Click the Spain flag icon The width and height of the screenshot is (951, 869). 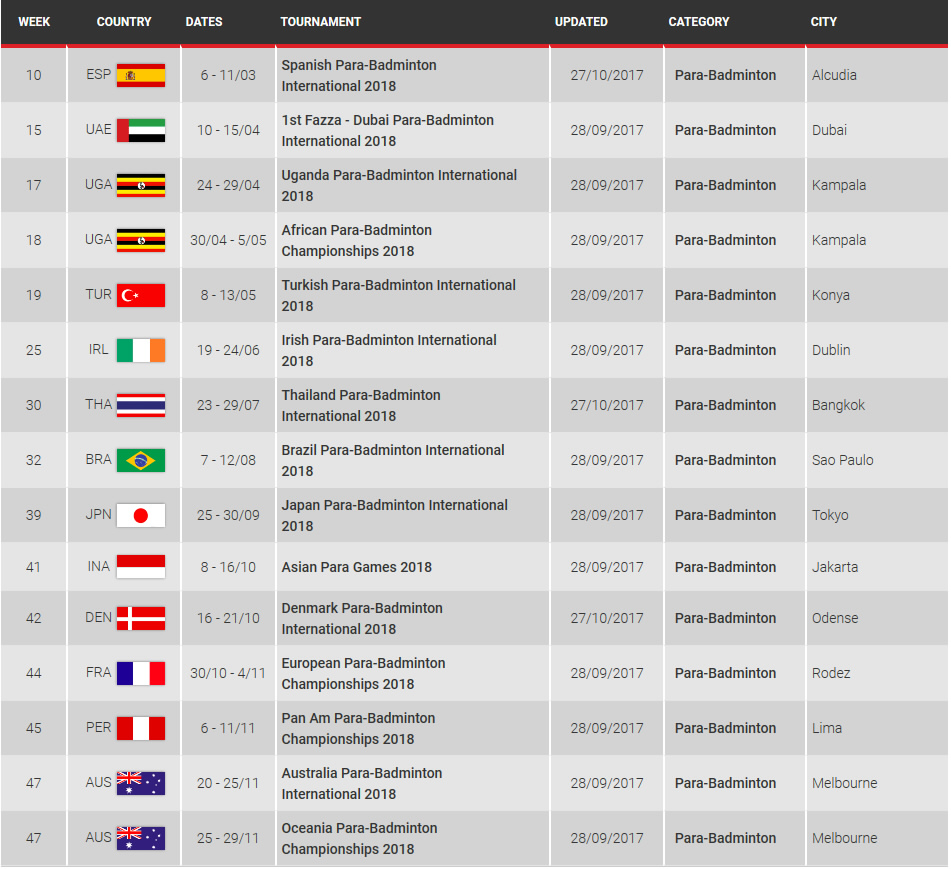[141, 75]
